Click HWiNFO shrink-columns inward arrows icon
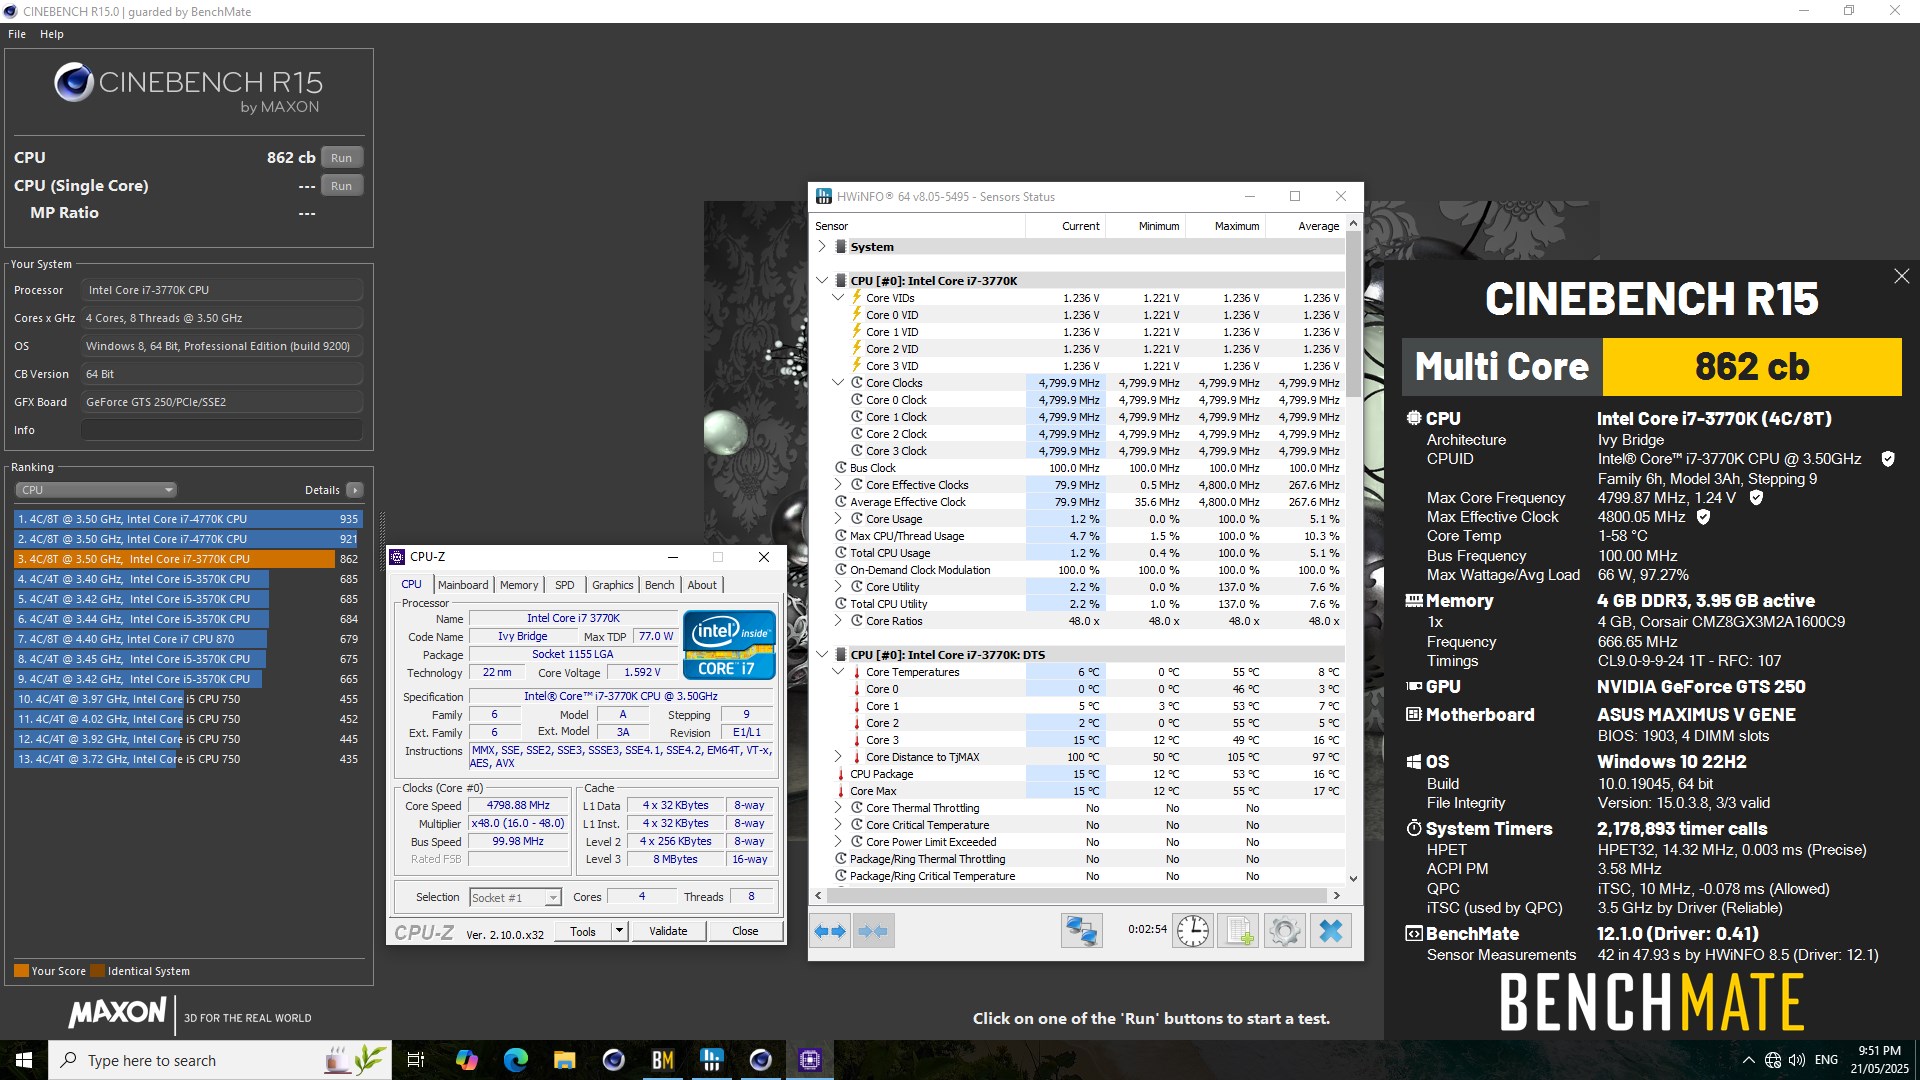This screenshot has height=1080, width=1920. point(873,931)
